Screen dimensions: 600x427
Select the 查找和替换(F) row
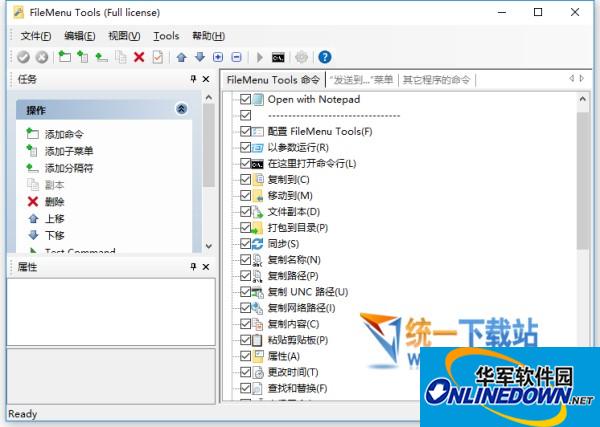click(297, 388)
